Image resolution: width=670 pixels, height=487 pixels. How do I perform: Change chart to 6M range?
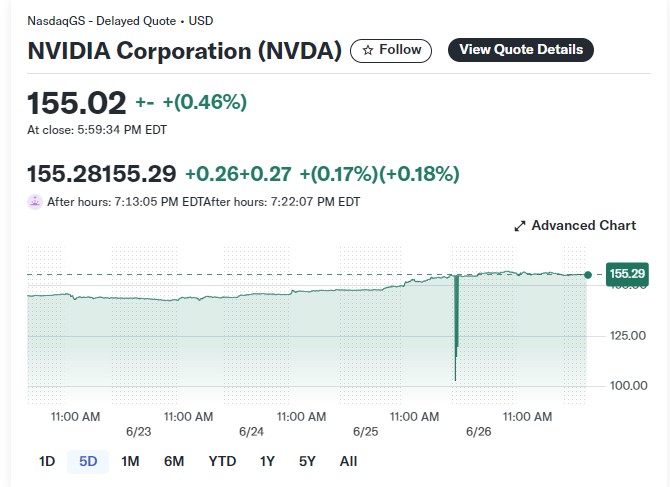pyautogui.click(x=174, y=461)
